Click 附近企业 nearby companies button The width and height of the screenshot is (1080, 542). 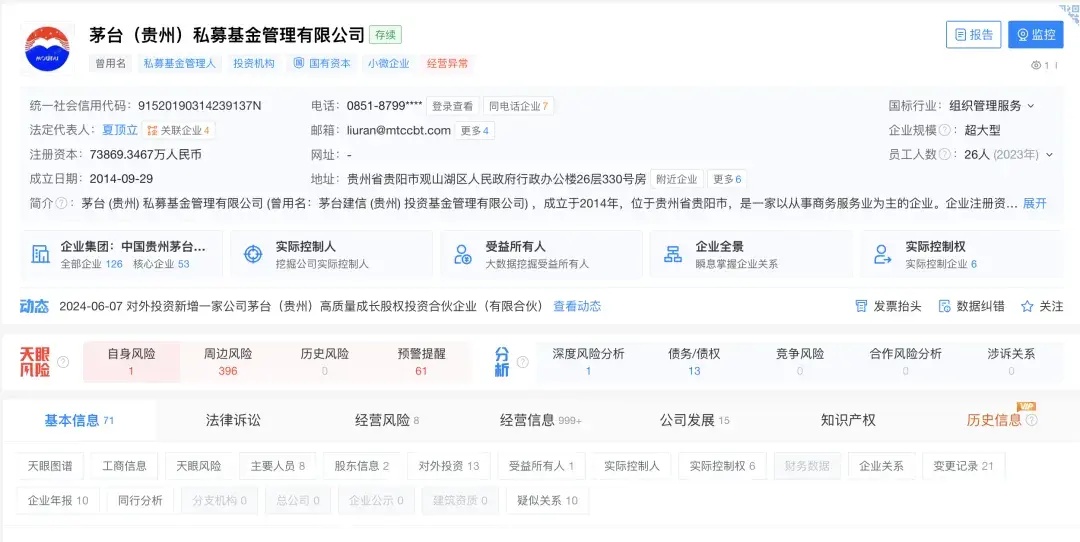(676, 179)
